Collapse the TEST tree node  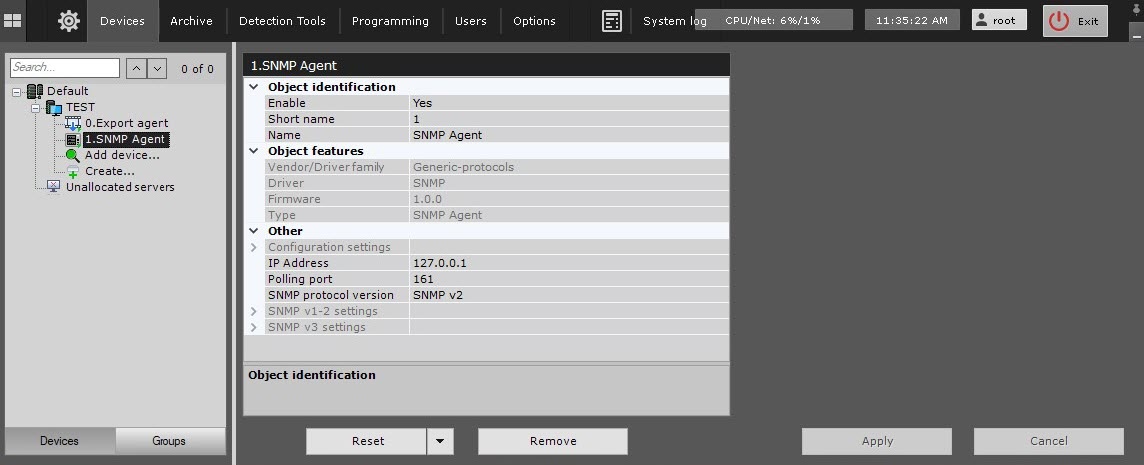[x=36, y=107]
